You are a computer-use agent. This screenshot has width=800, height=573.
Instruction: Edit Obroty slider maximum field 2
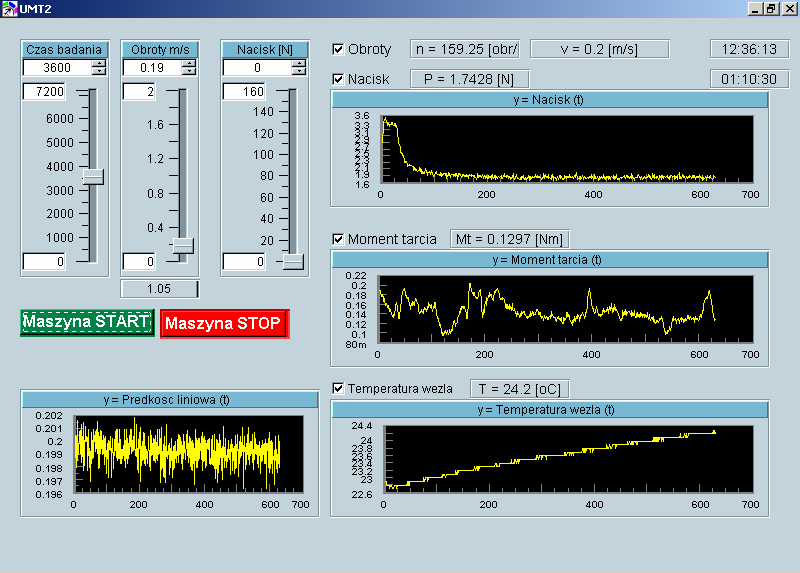click(x=139, y=91)
